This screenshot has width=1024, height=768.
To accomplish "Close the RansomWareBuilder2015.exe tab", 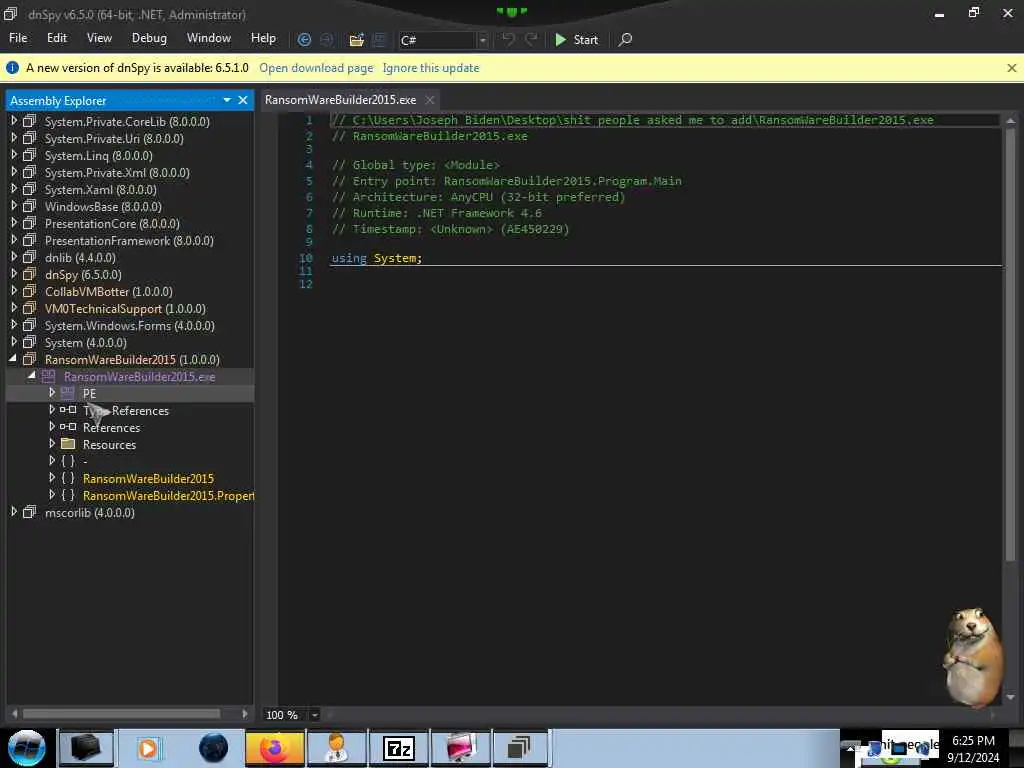I will click(x=429, y=100).
